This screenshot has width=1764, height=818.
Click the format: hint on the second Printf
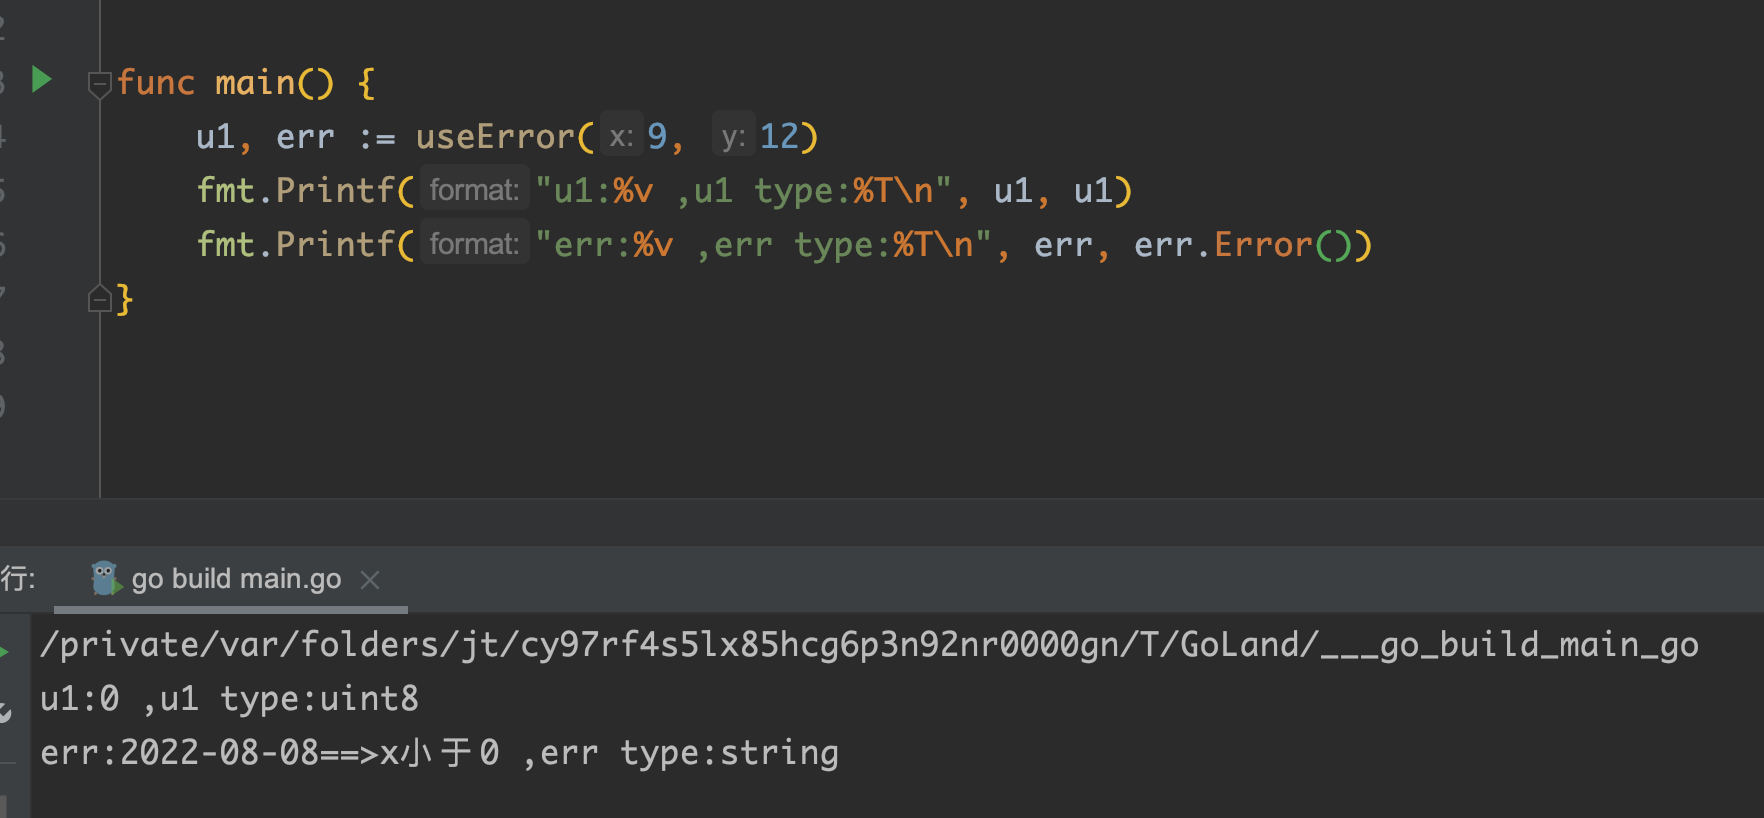474,244
